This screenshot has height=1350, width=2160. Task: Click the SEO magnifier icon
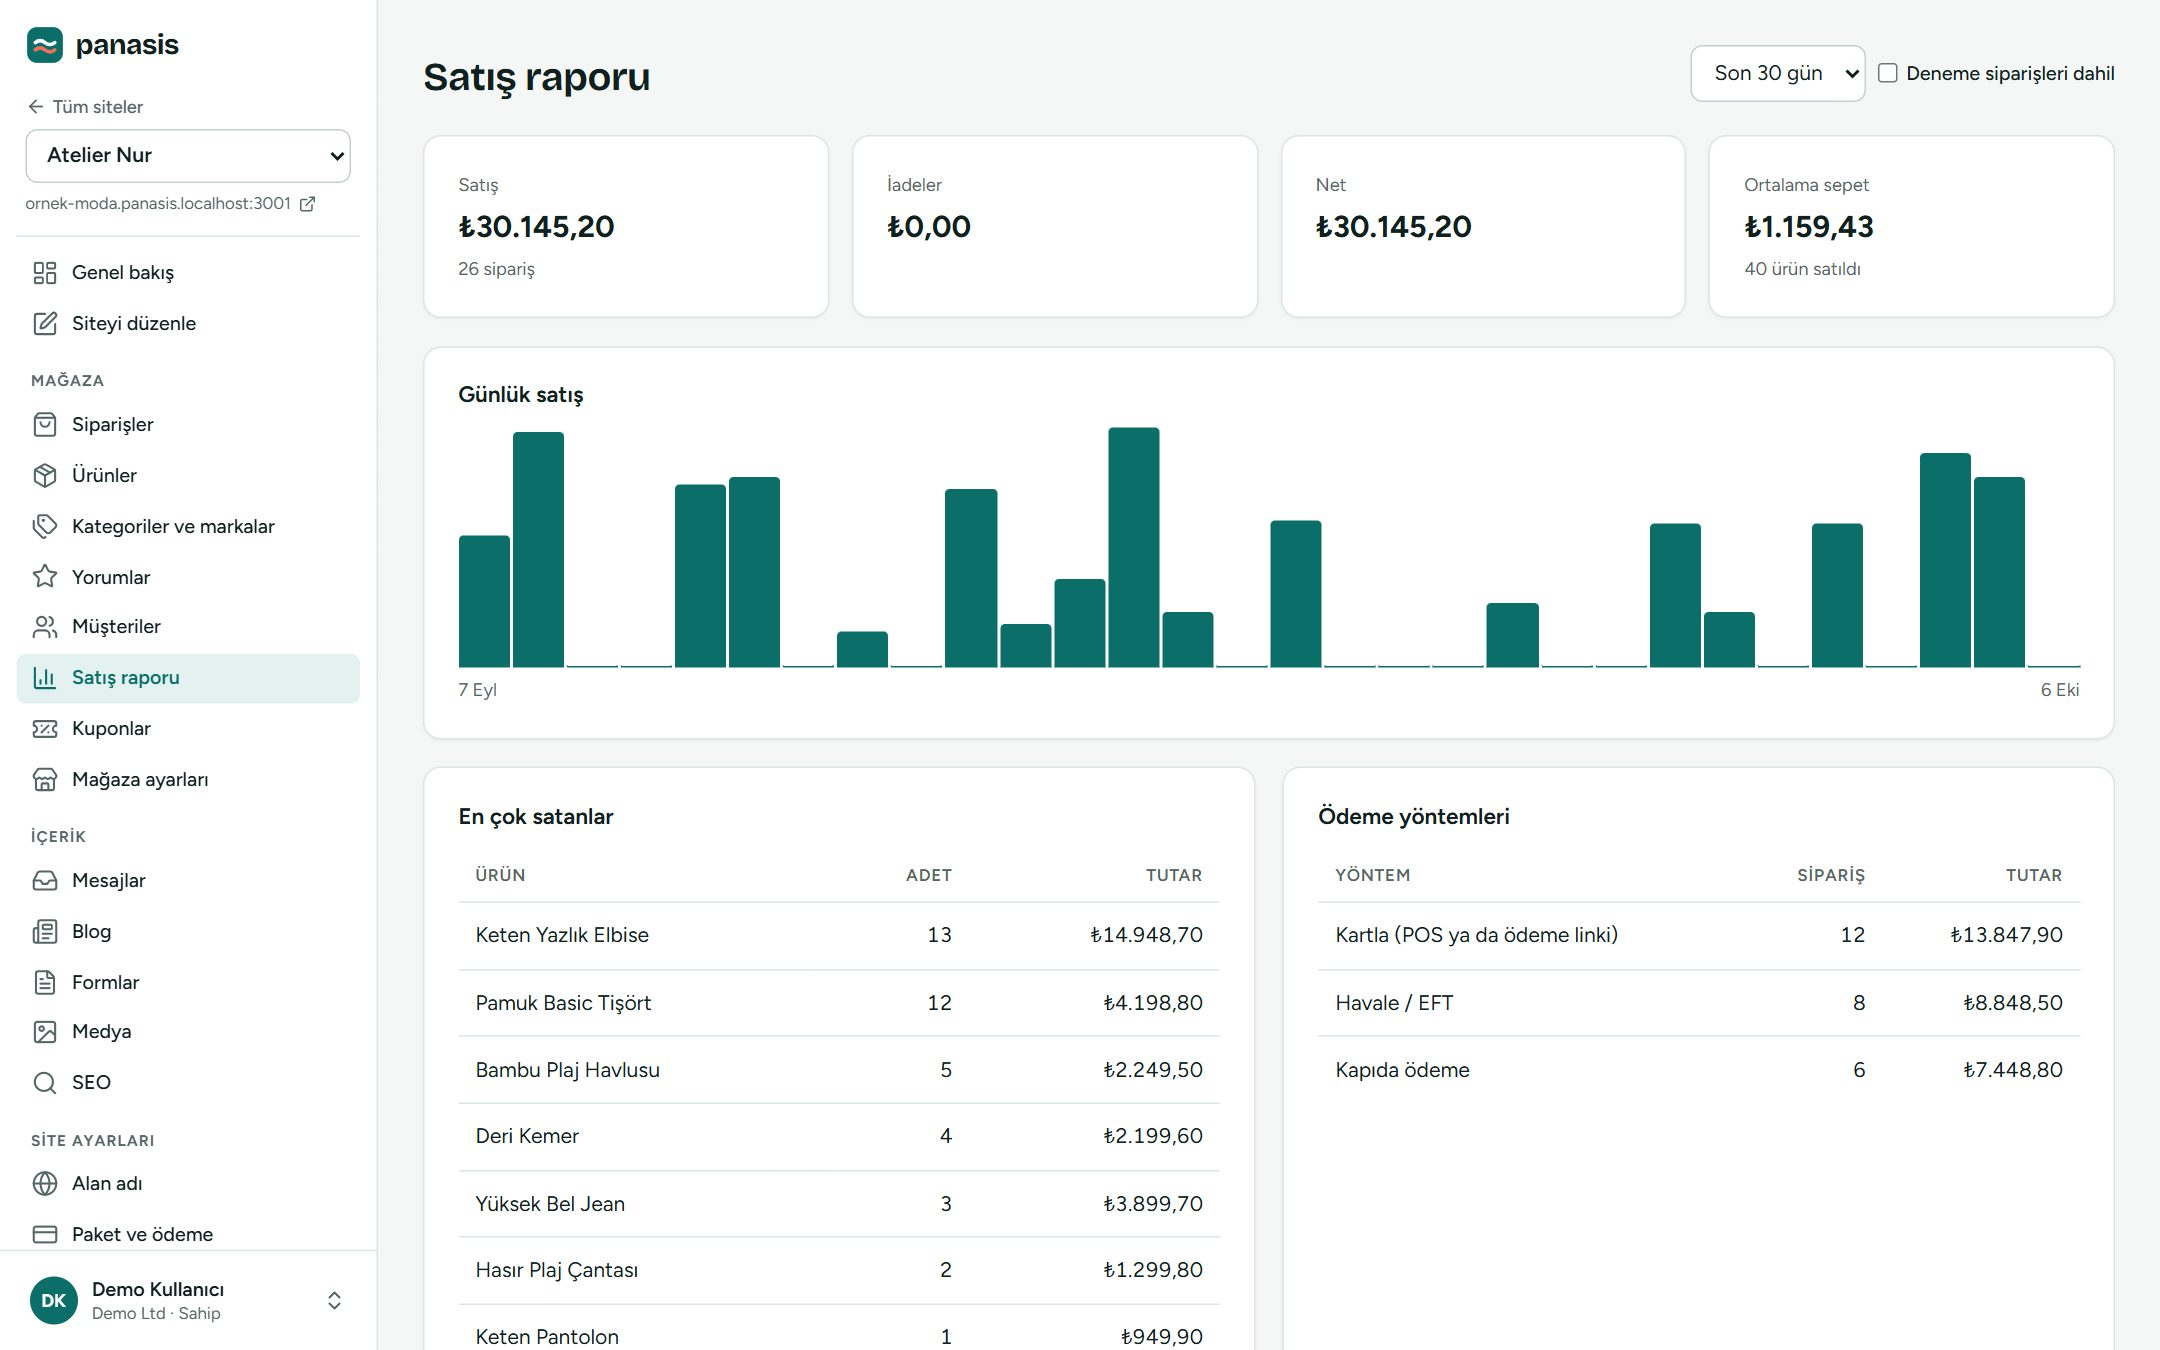tap(45, 1082)
